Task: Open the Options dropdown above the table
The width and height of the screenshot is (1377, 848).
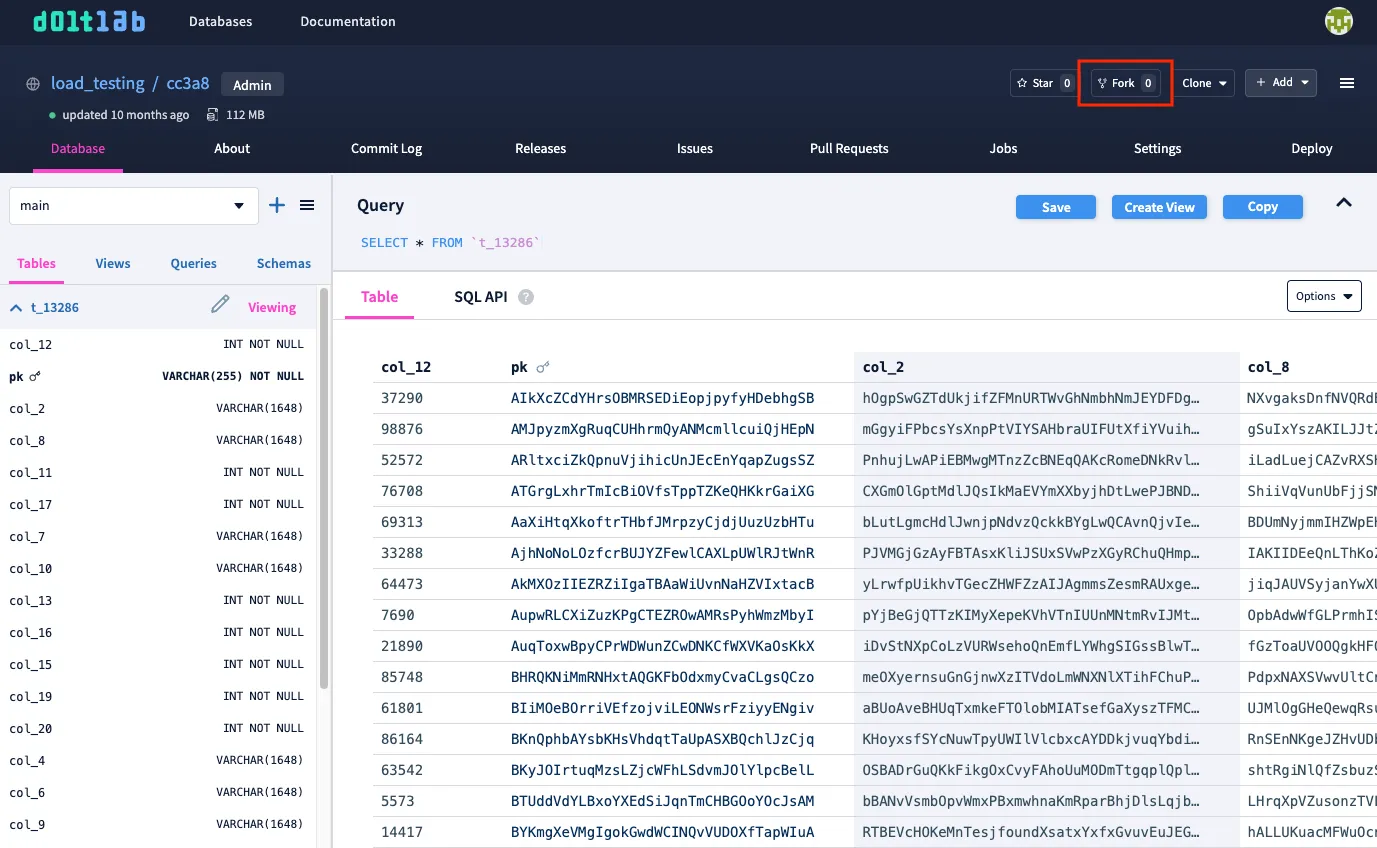Action: [x=1323, y=296]
